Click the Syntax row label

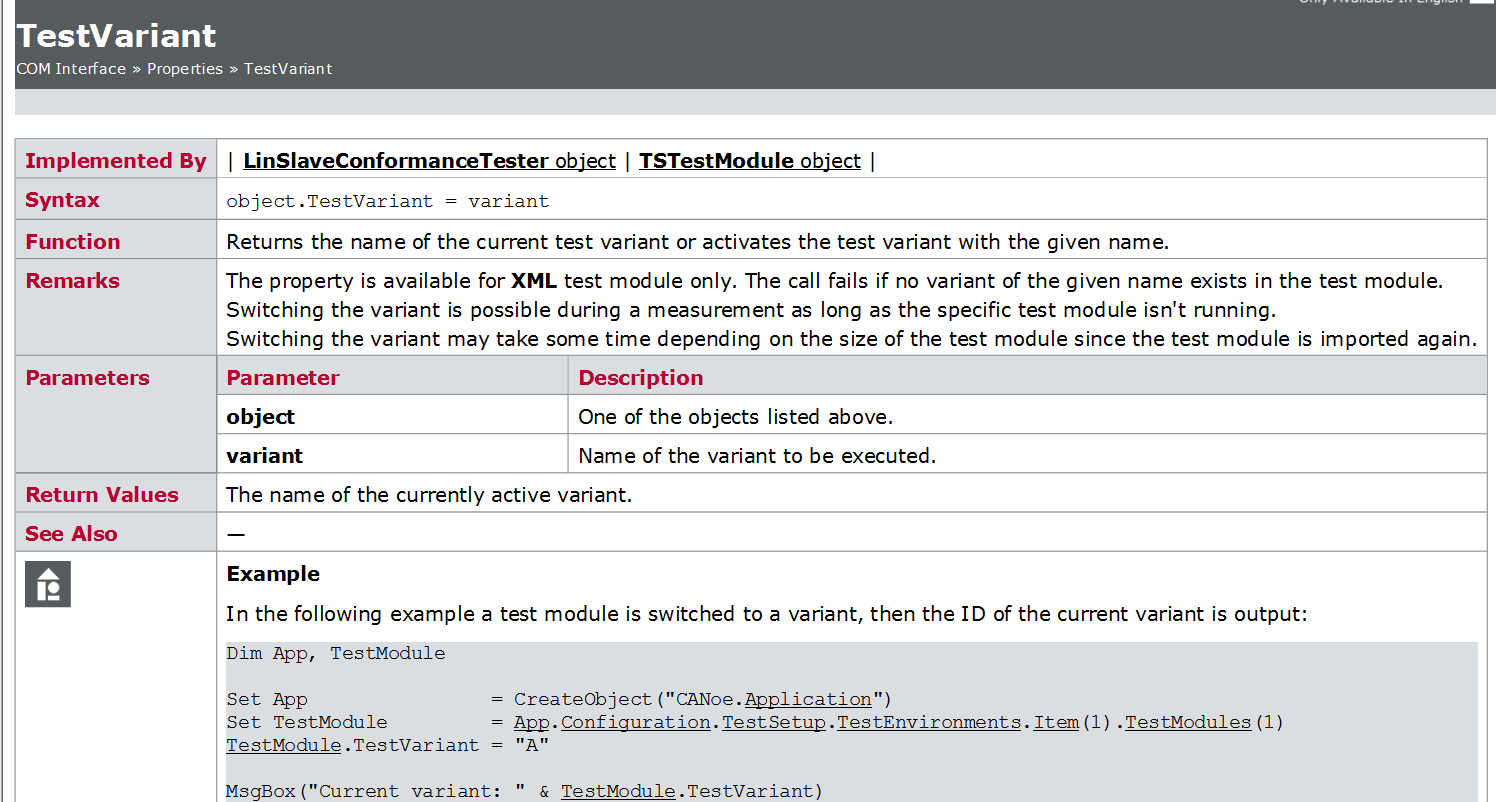click(x=62, y=199)
